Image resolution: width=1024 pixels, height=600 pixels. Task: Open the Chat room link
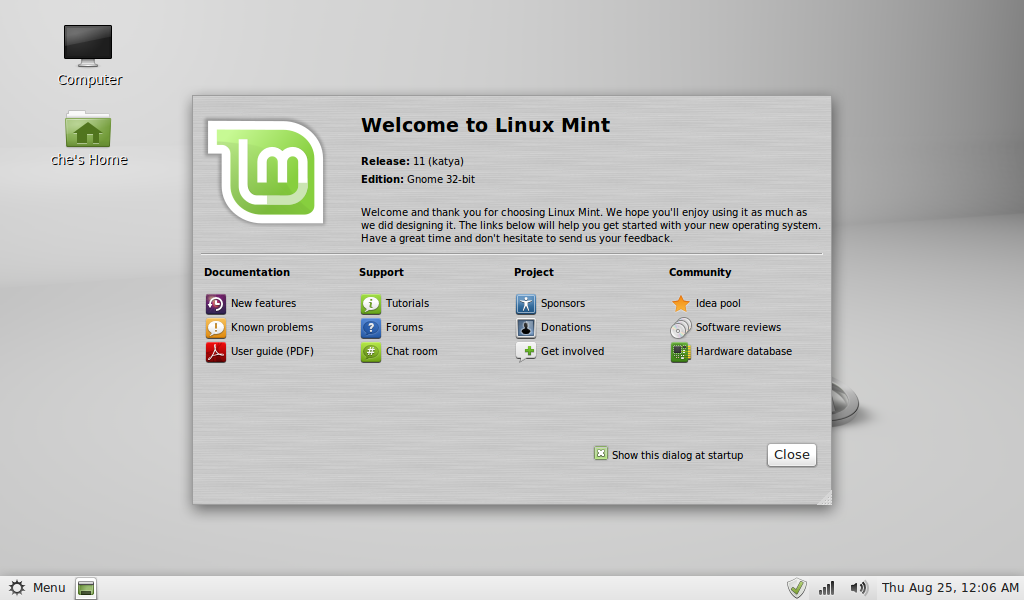411,351
